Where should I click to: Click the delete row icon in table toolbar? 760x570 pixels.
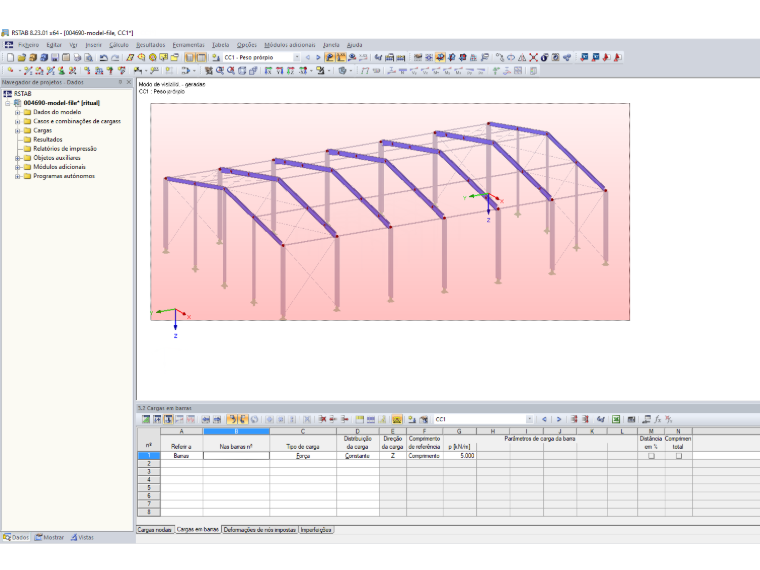pos(322,419)
